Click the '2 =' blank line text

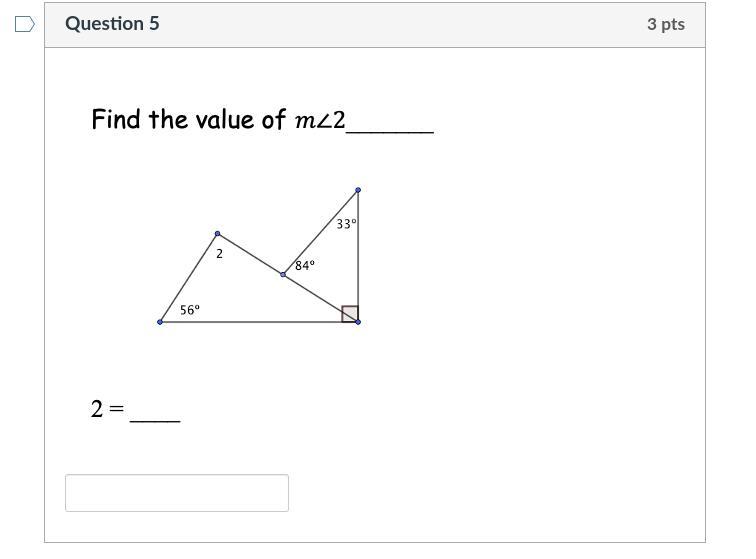pyautogui.click(x=135, y=409)
